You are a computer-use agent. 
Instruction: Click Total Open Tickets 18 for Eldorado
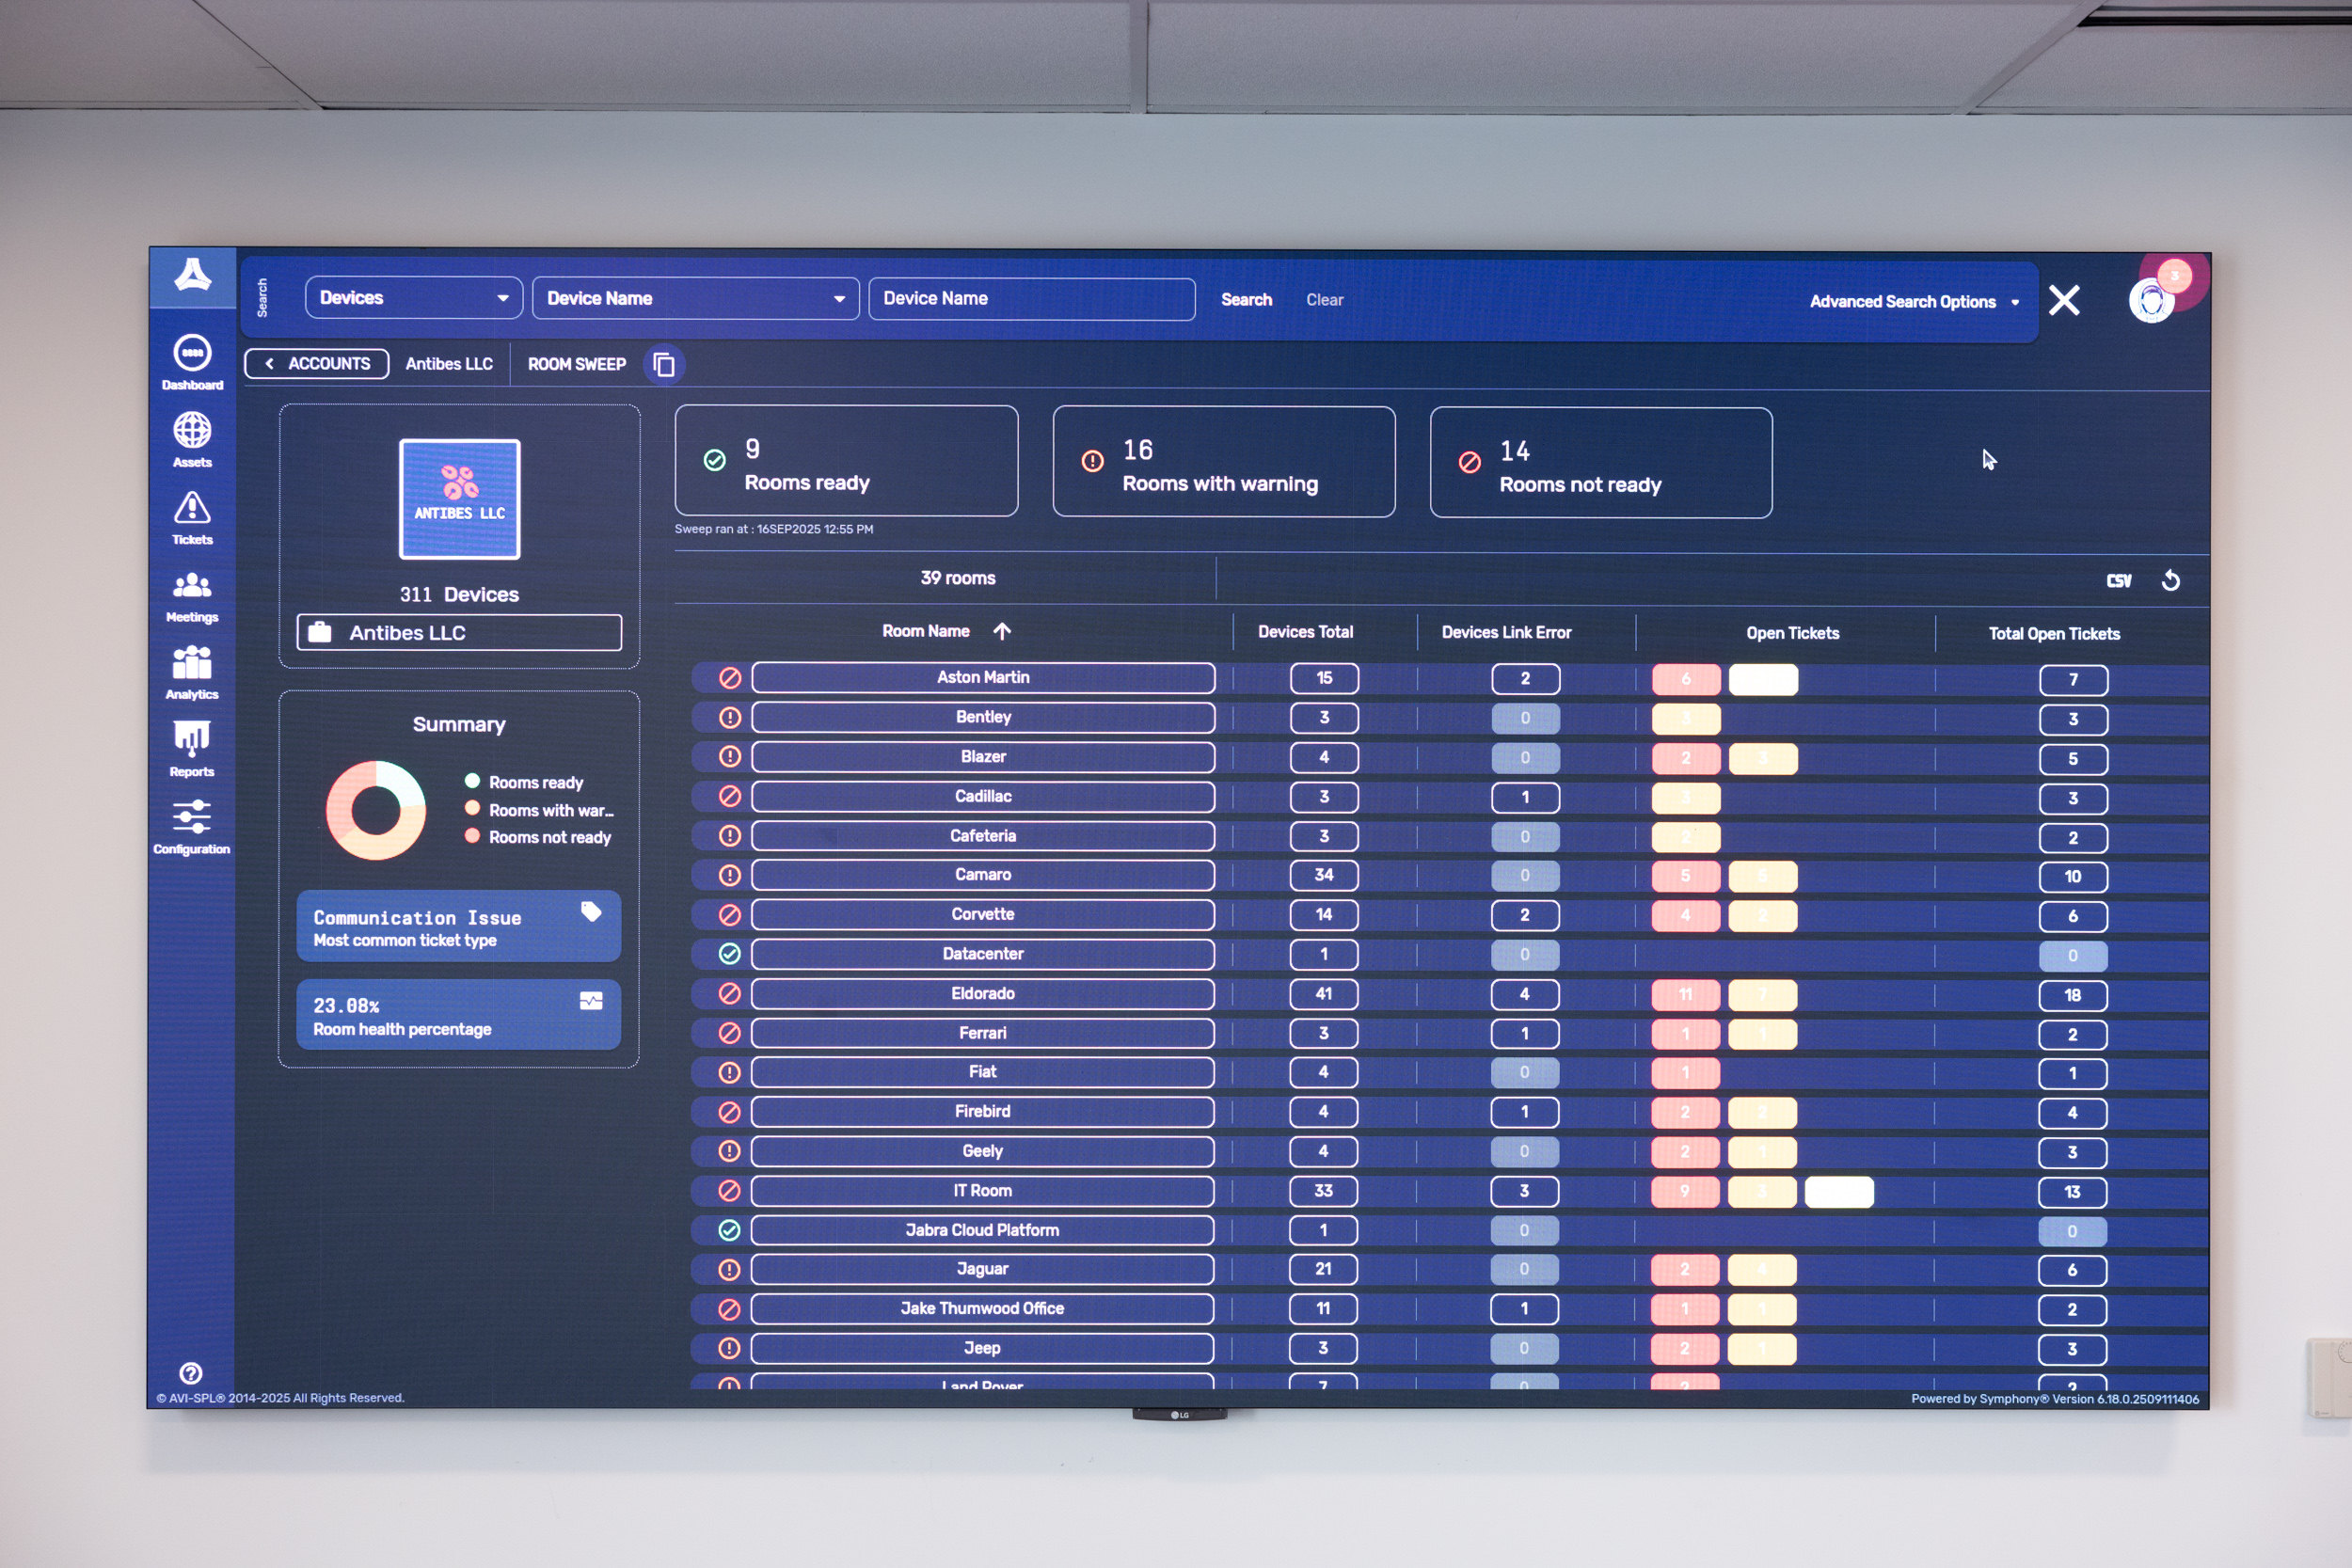coord(2073,996)
